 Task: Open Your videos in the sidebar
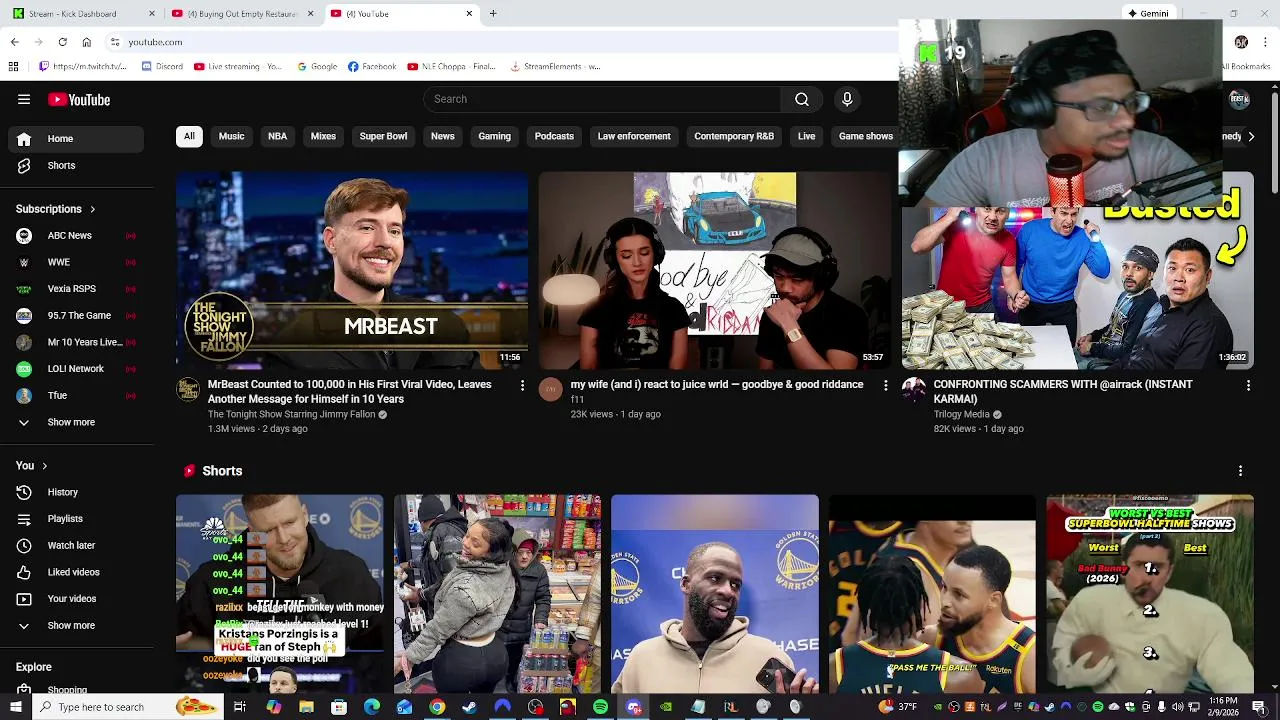pyautogui.click(x=76, y=599)
